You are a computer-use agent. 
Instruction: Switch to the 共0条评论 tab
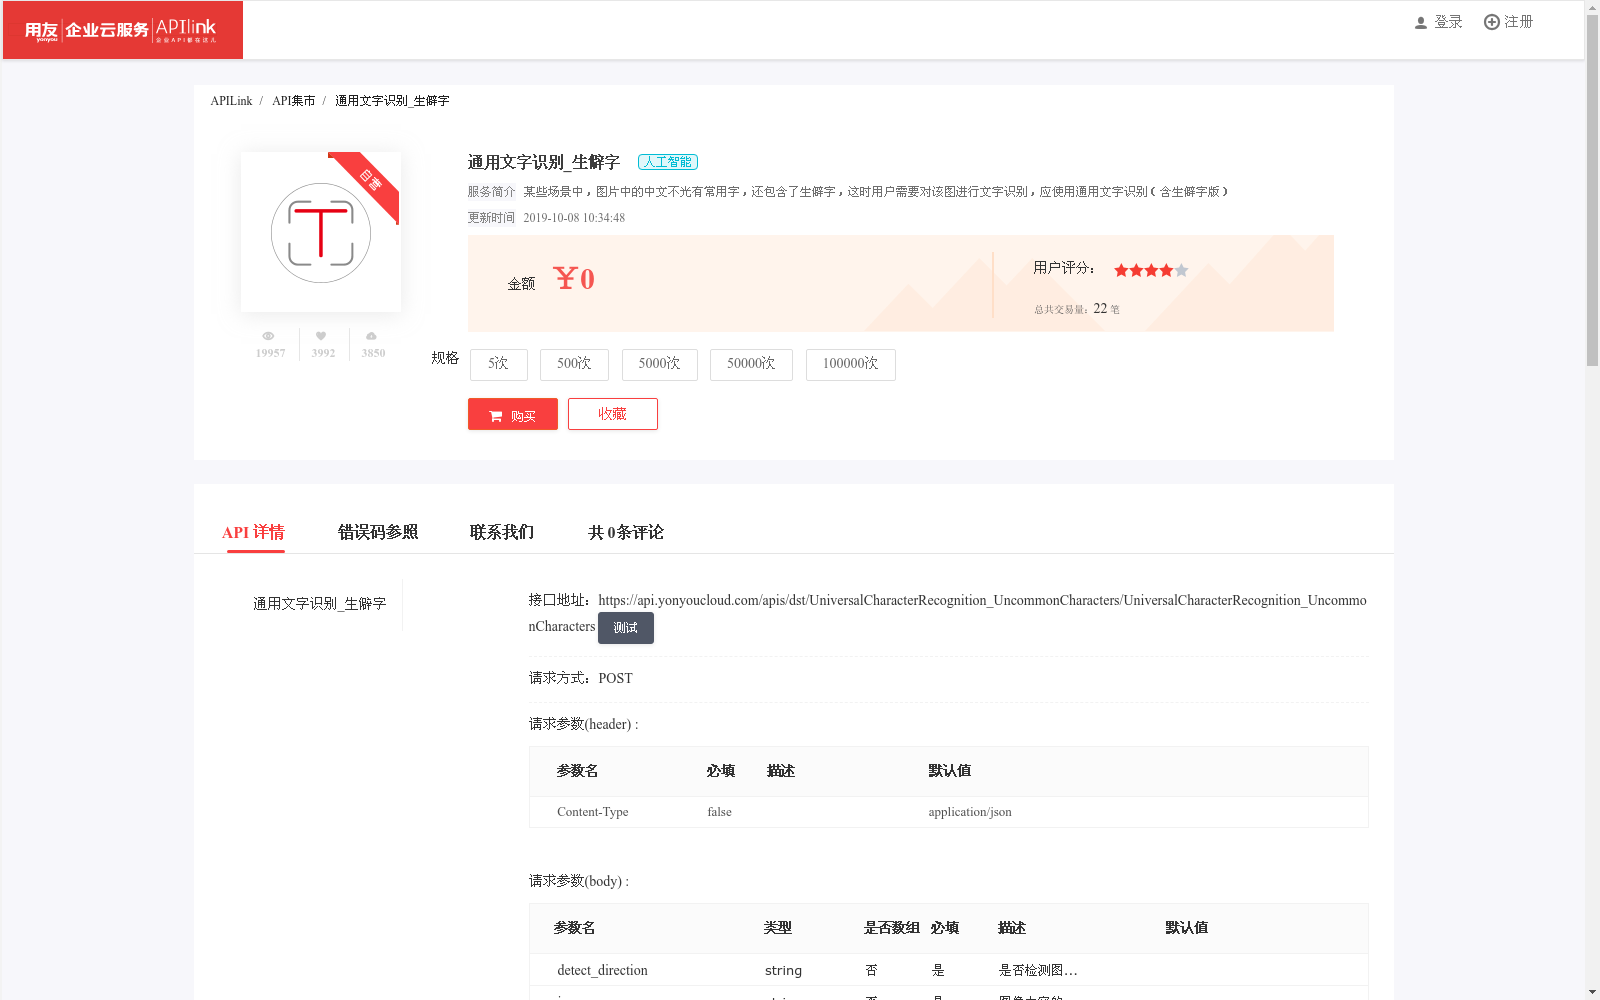point(626,532)
